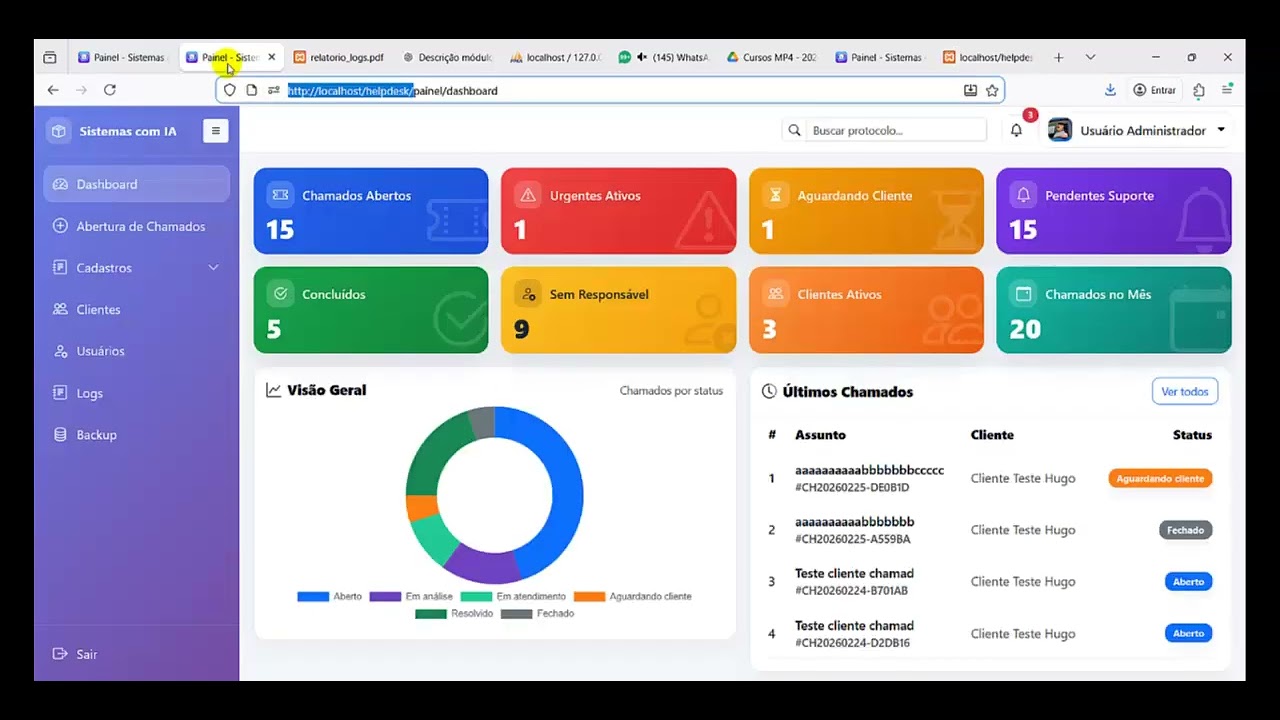This screenshot has height=720, width=1280.
Task: Toggle Aberto legend in the chart
Action: click(330, 596)
